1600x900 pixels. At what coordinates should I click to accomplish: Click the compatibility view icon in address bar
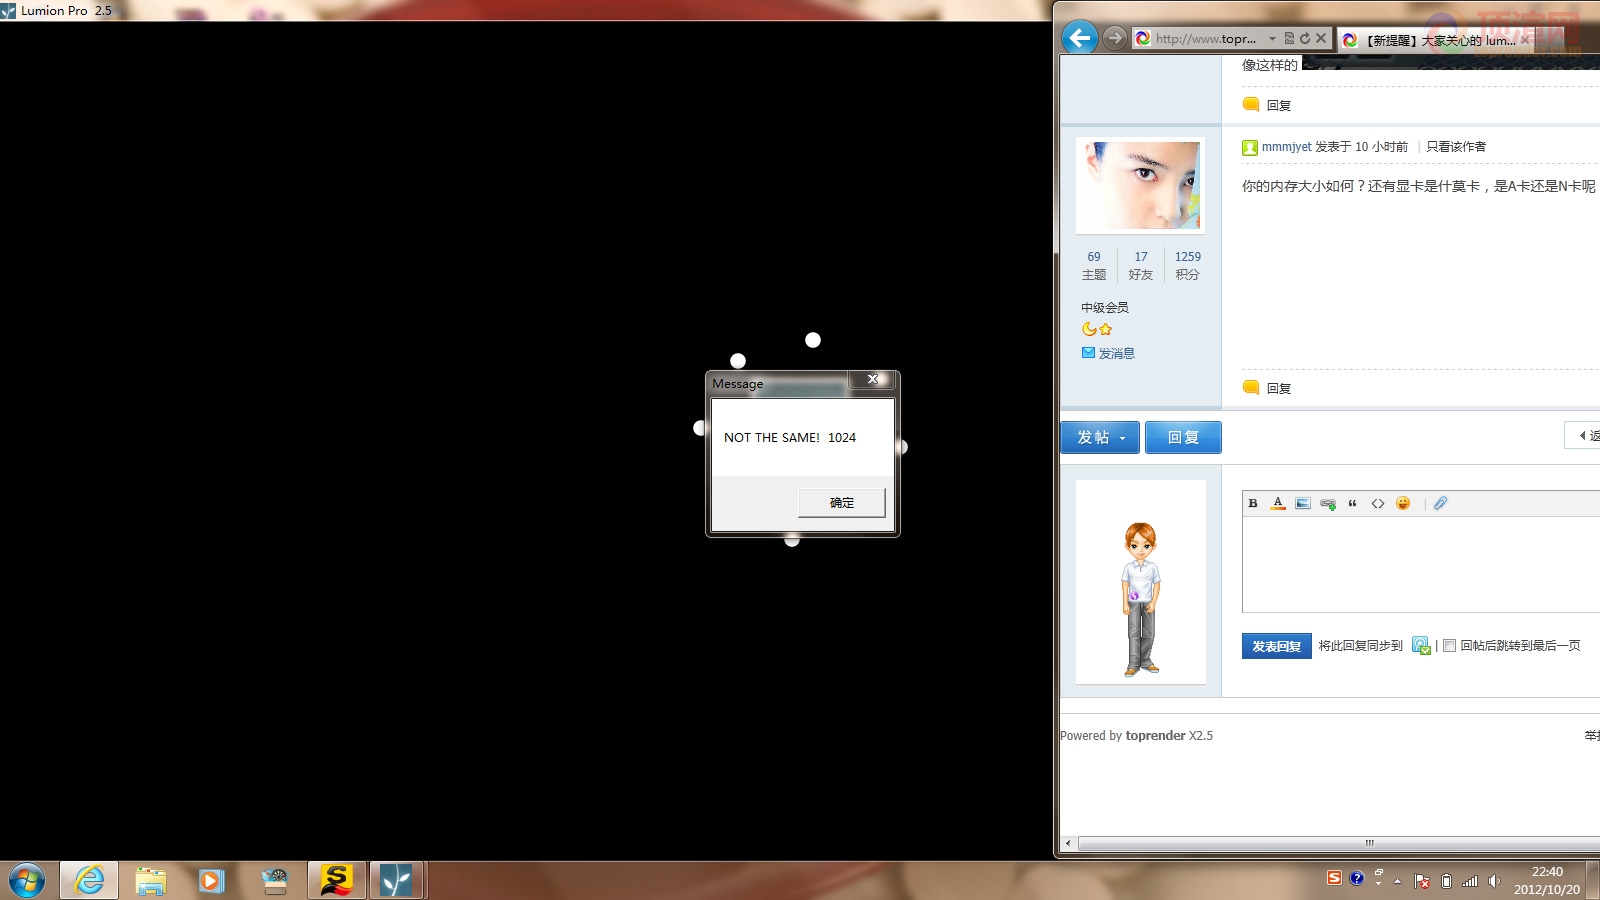[1289, 39]
